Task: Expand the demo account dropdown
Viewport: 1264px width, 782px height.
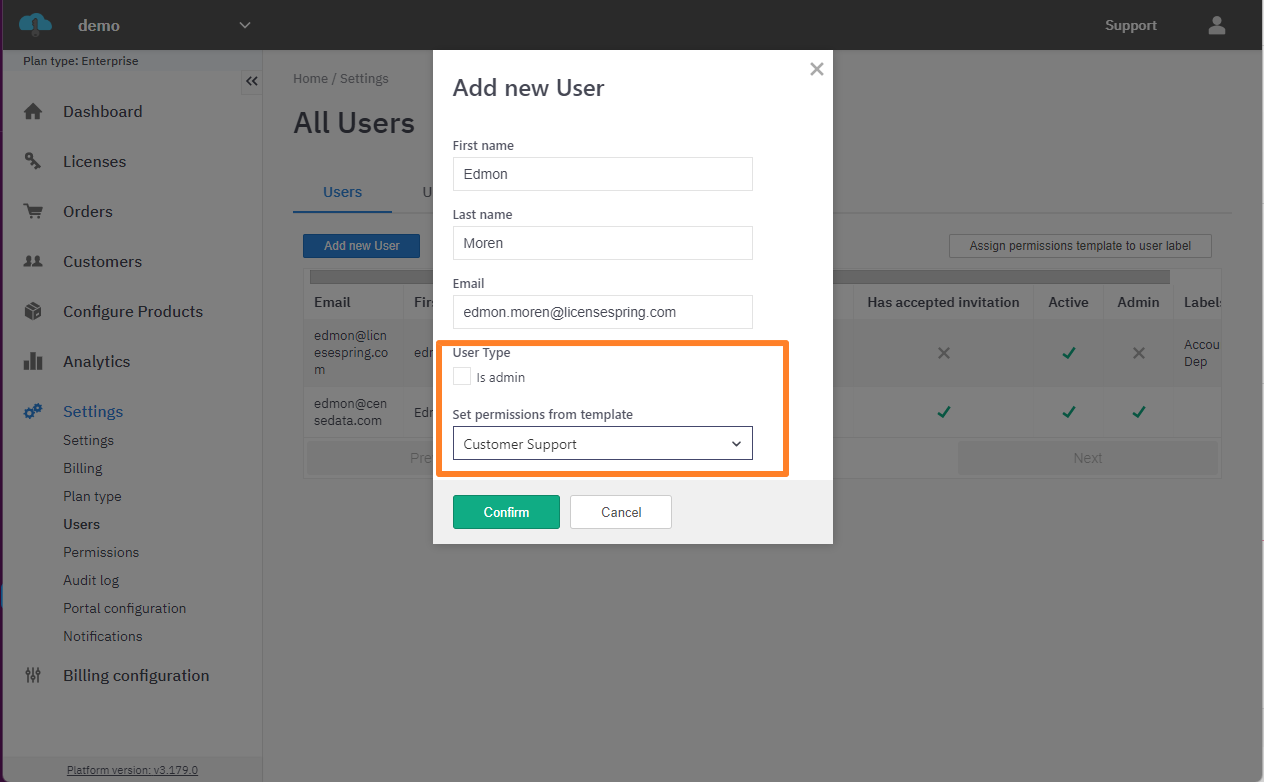Action: pyautogui.click(x=245, y=26)
